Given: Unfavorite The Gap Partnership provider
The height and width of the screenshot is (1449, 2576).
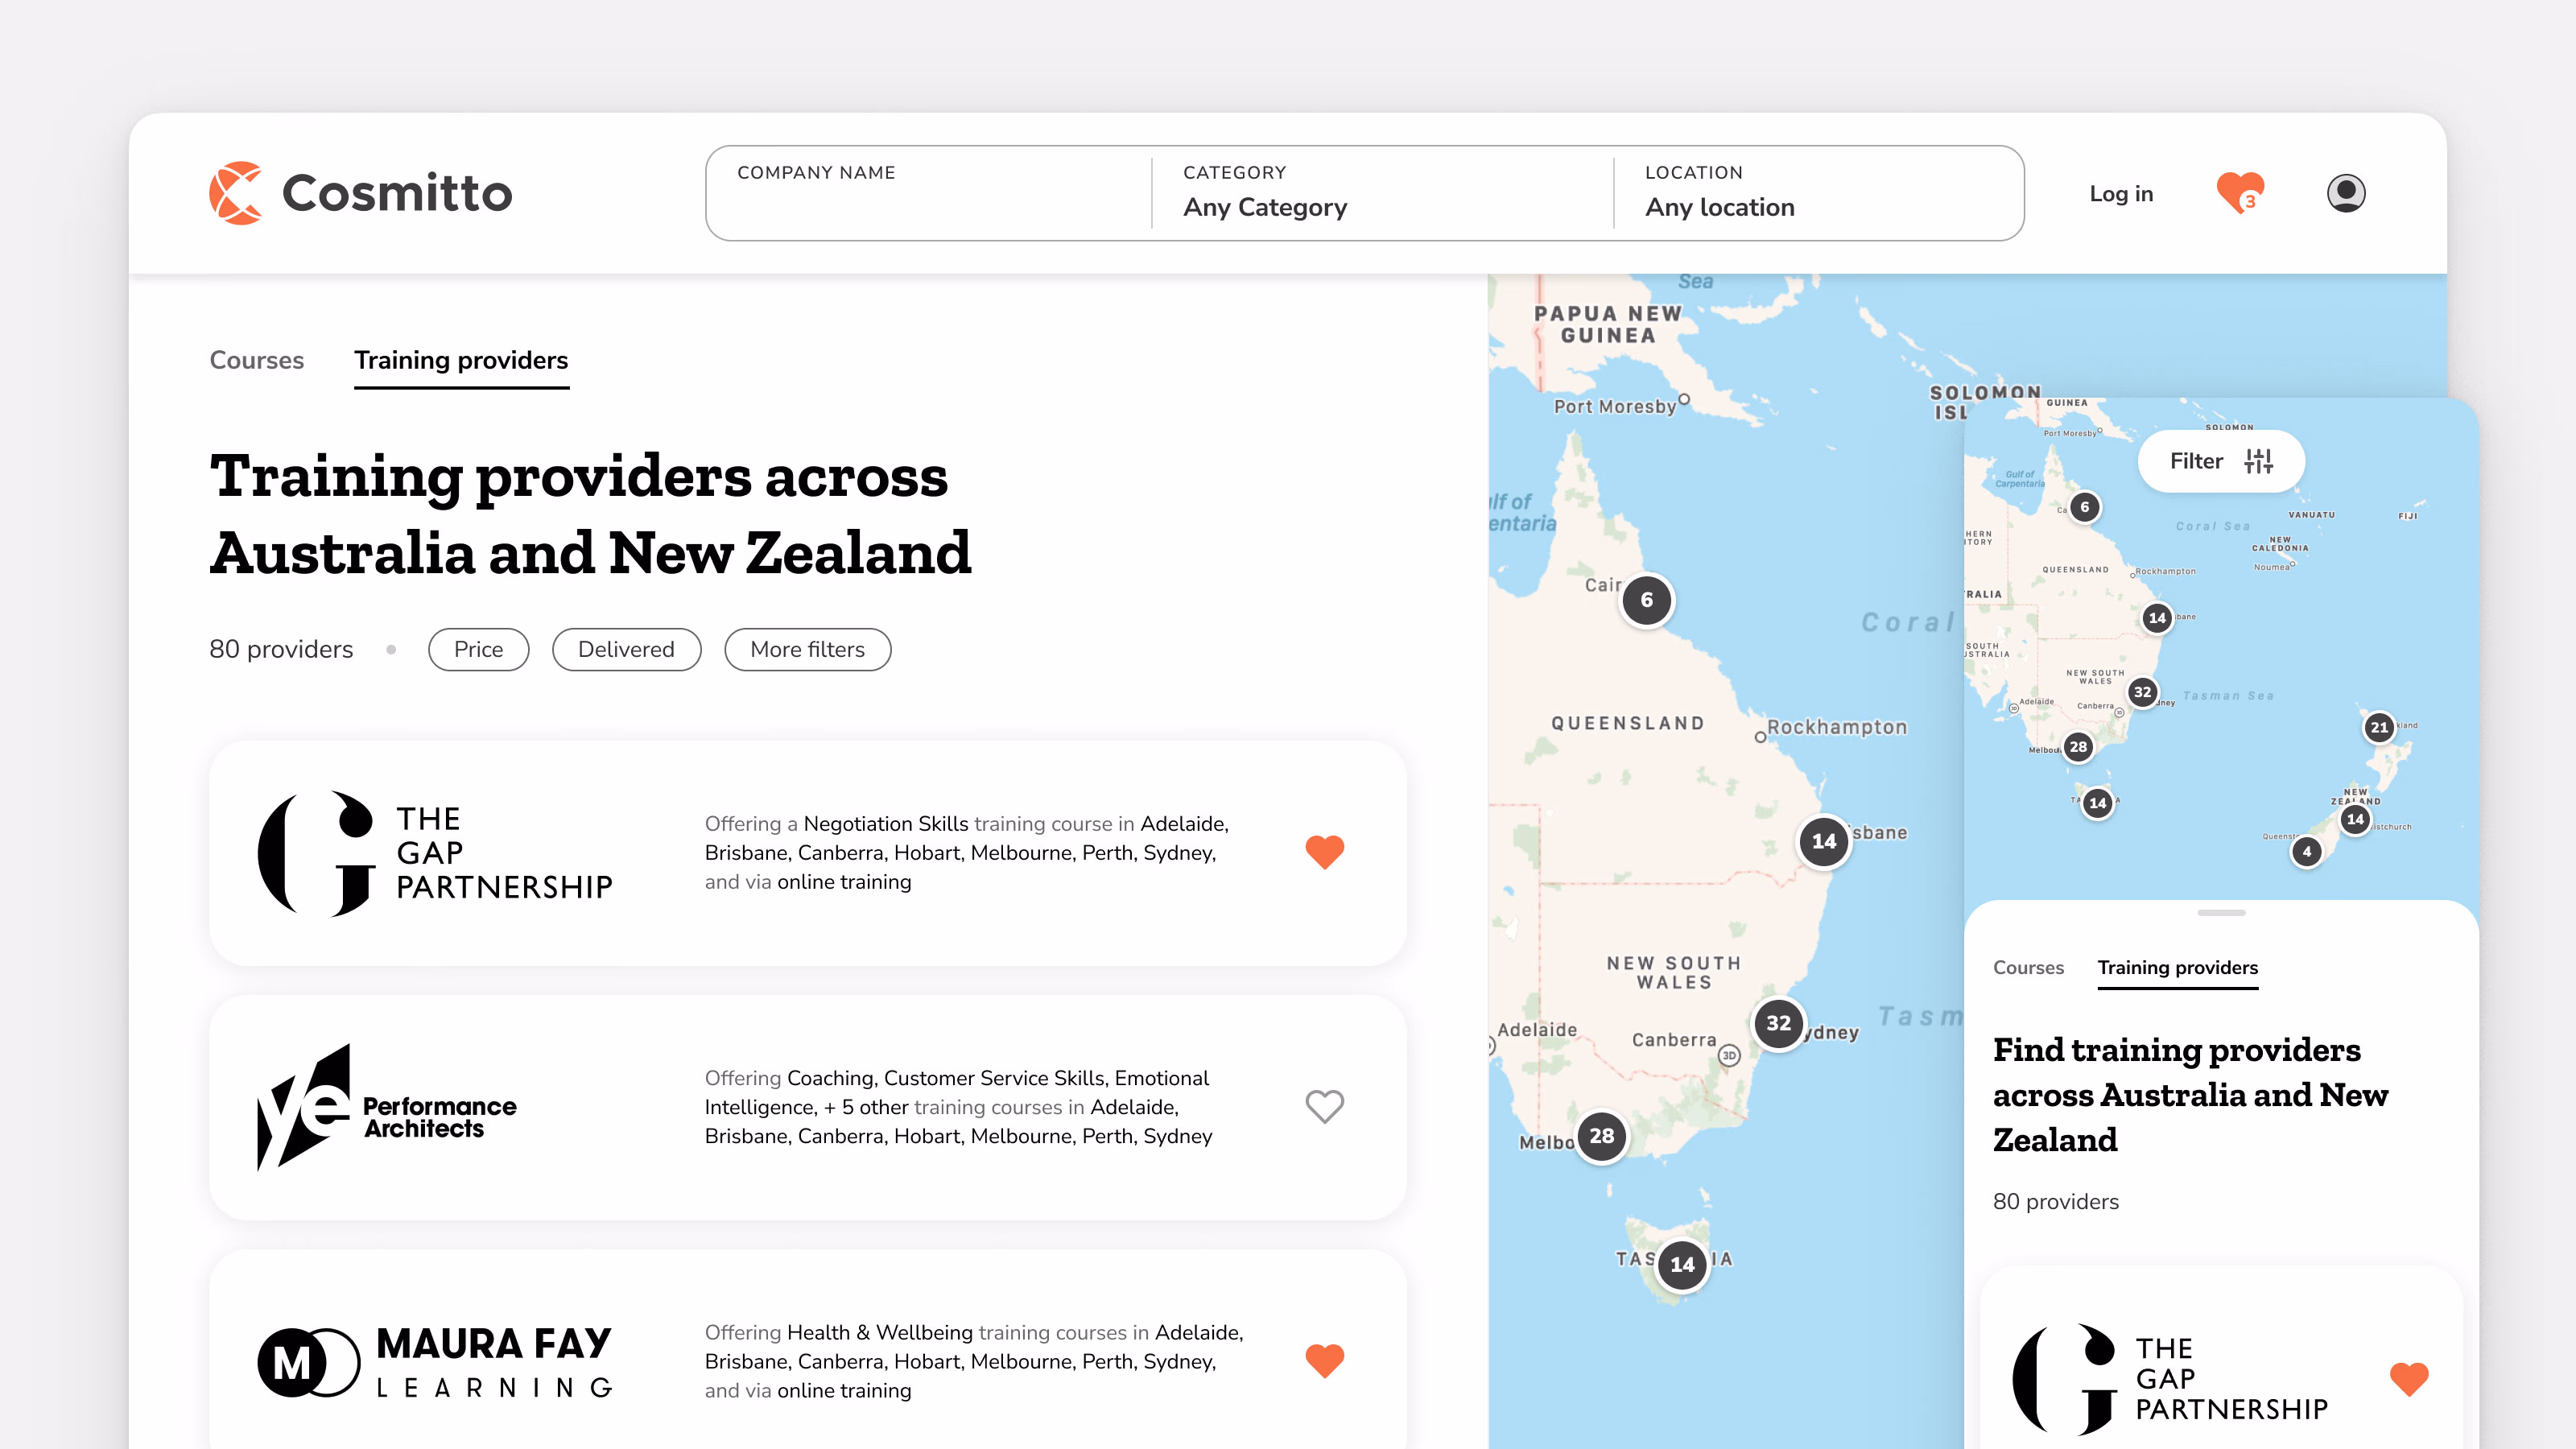Looking at the screenshot, I should pos(1324,852).
